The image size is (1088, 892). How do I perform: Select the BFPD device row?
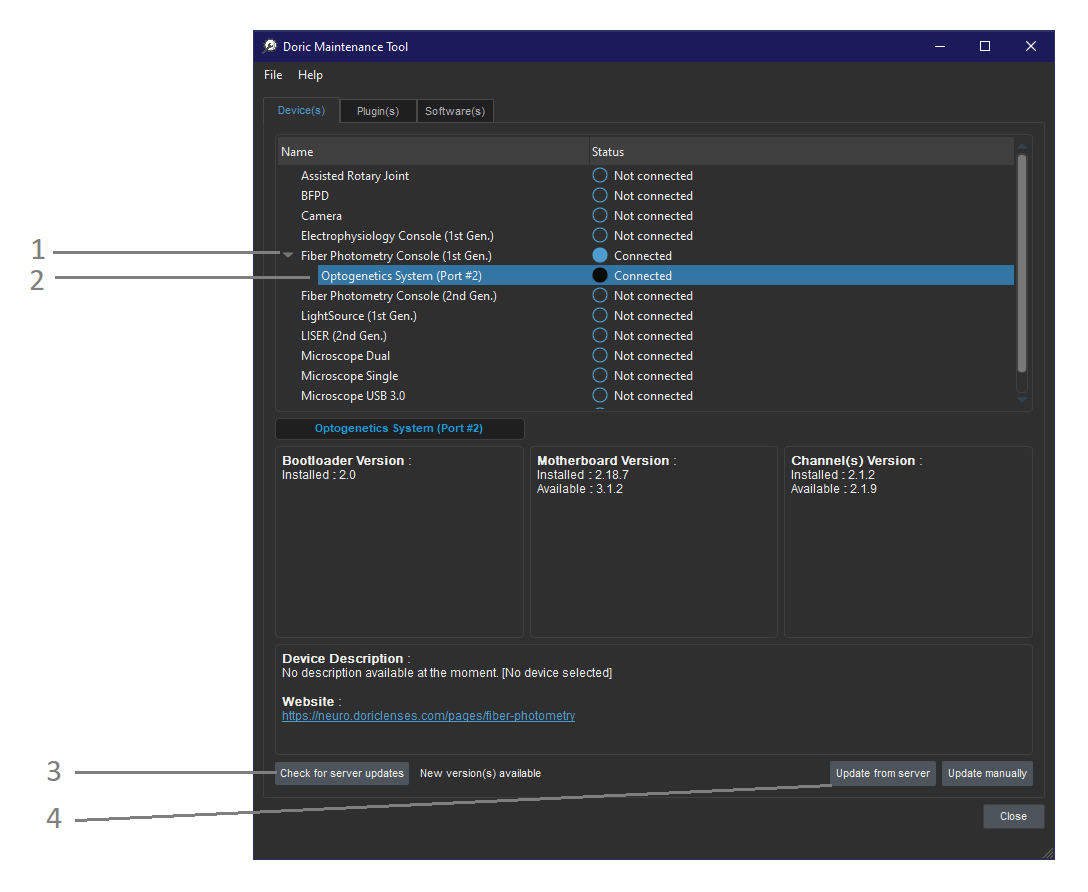tap(315, 196)
